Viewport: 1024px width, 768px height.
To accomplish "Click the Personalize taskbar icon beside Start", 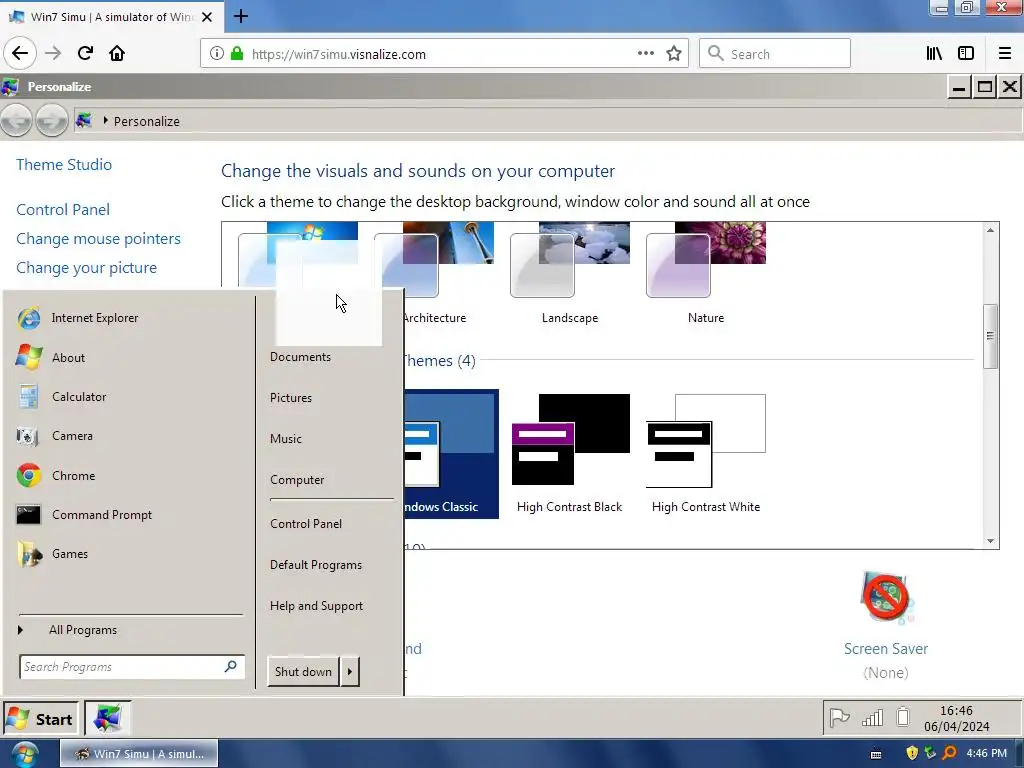I will tap(108, 718).
